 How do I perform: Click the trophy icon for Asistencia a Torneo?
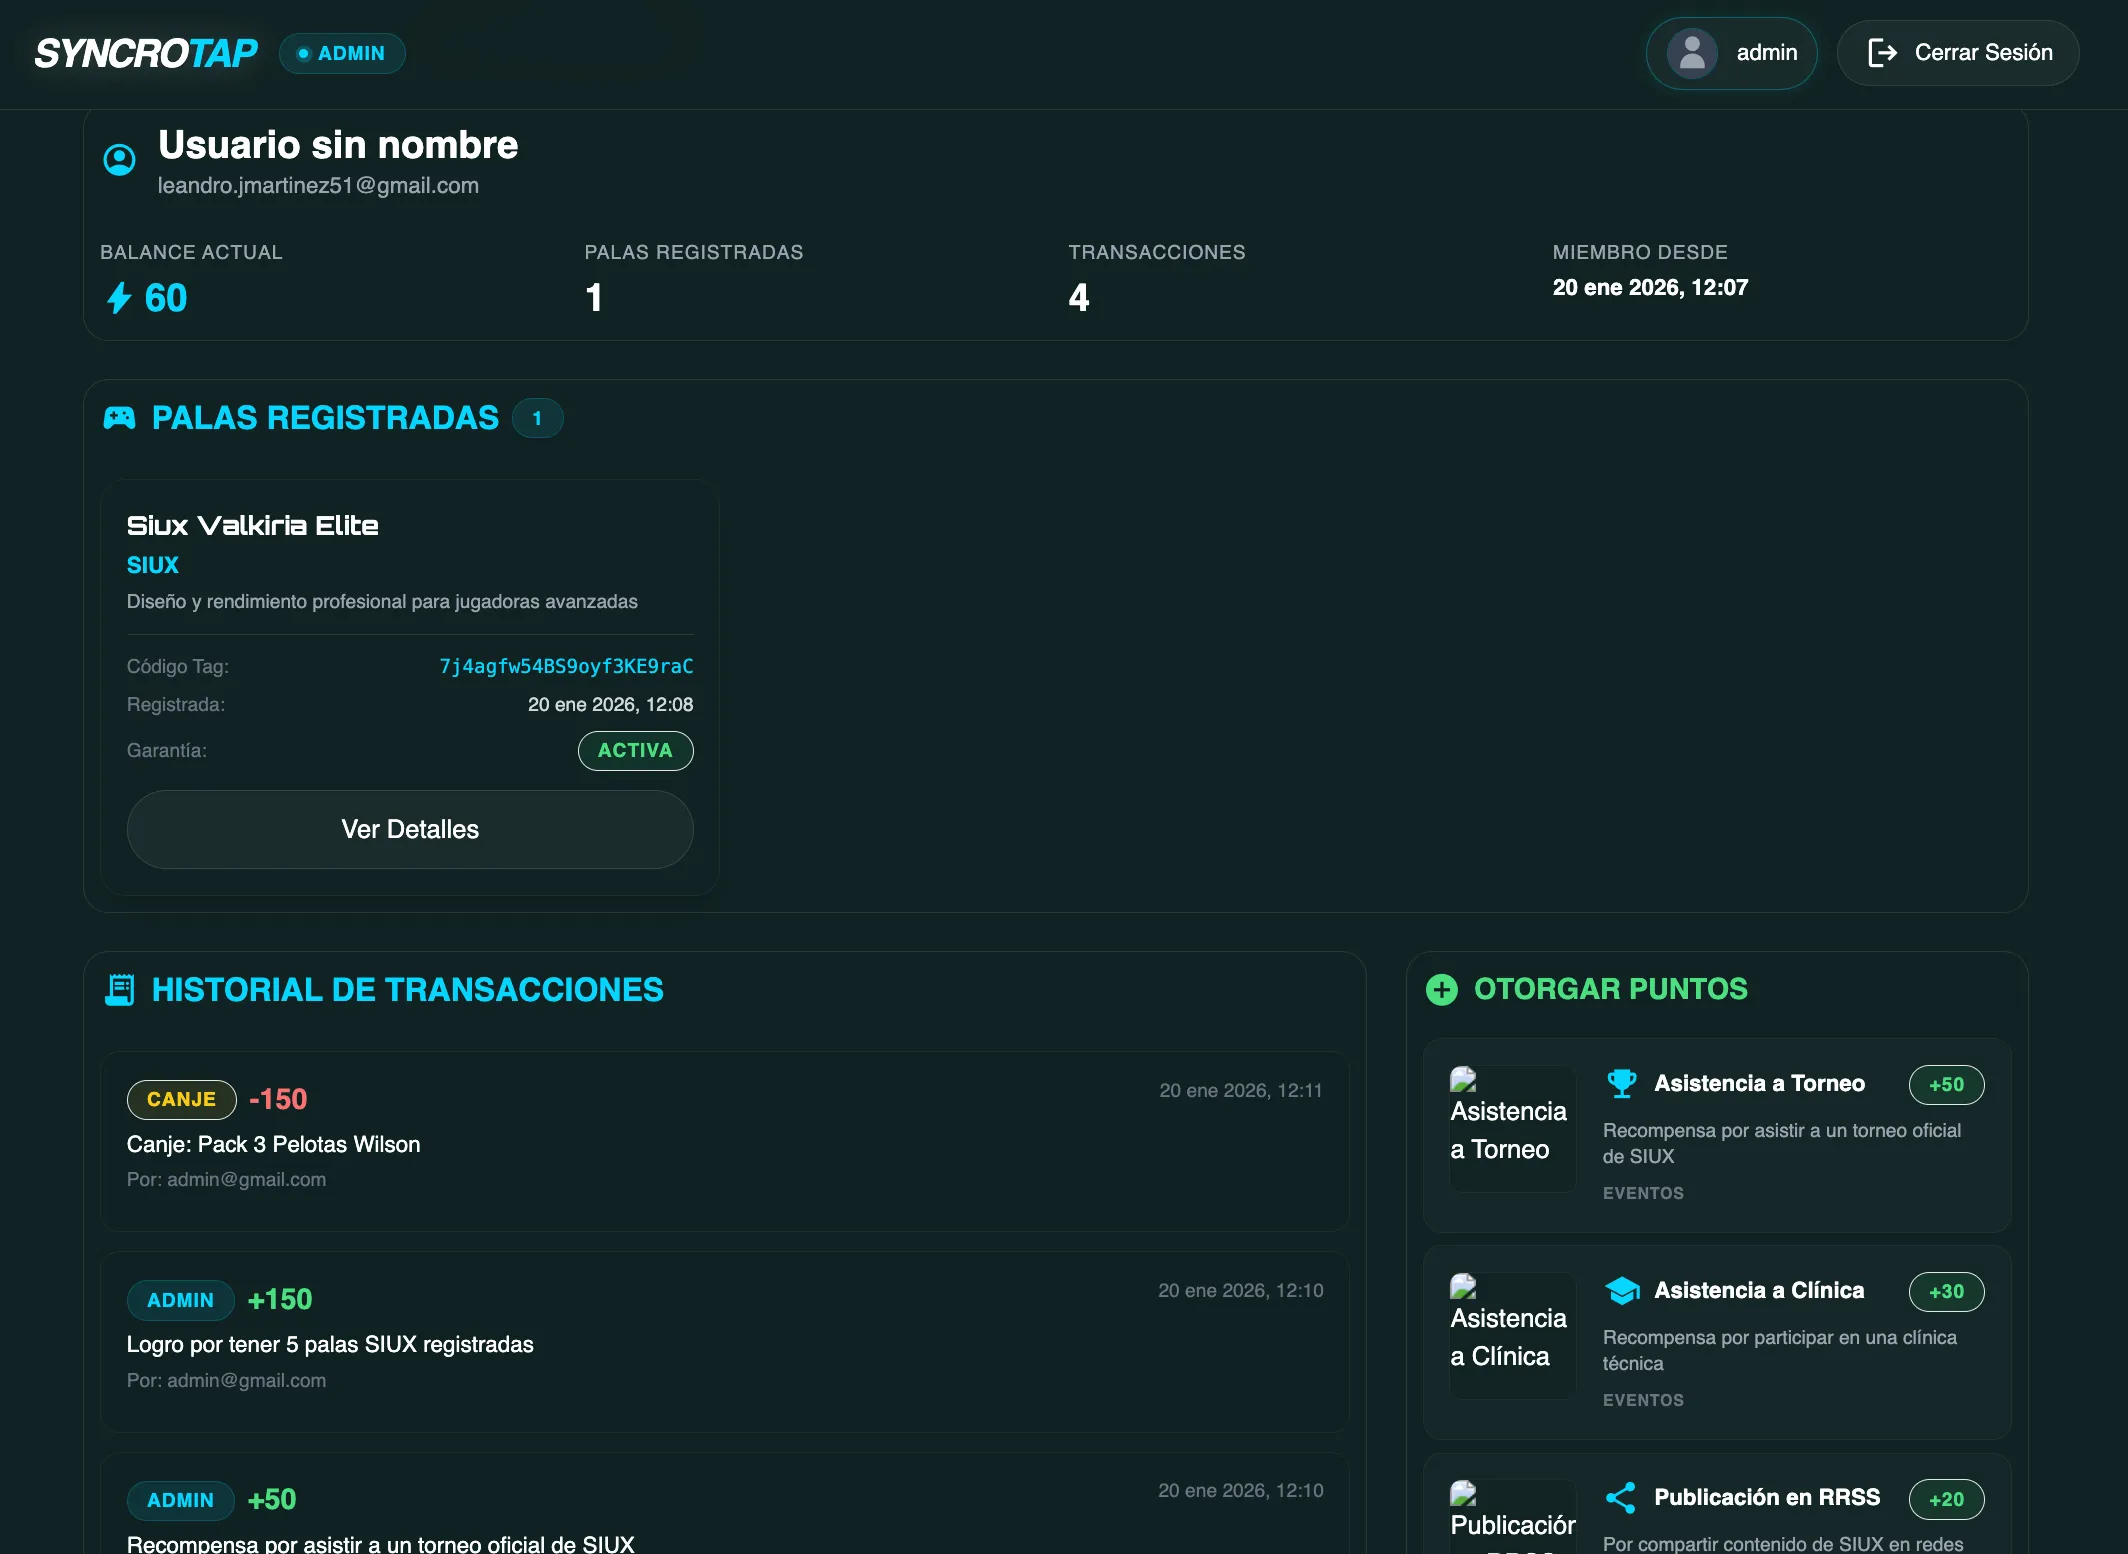click(1621, 1083)
